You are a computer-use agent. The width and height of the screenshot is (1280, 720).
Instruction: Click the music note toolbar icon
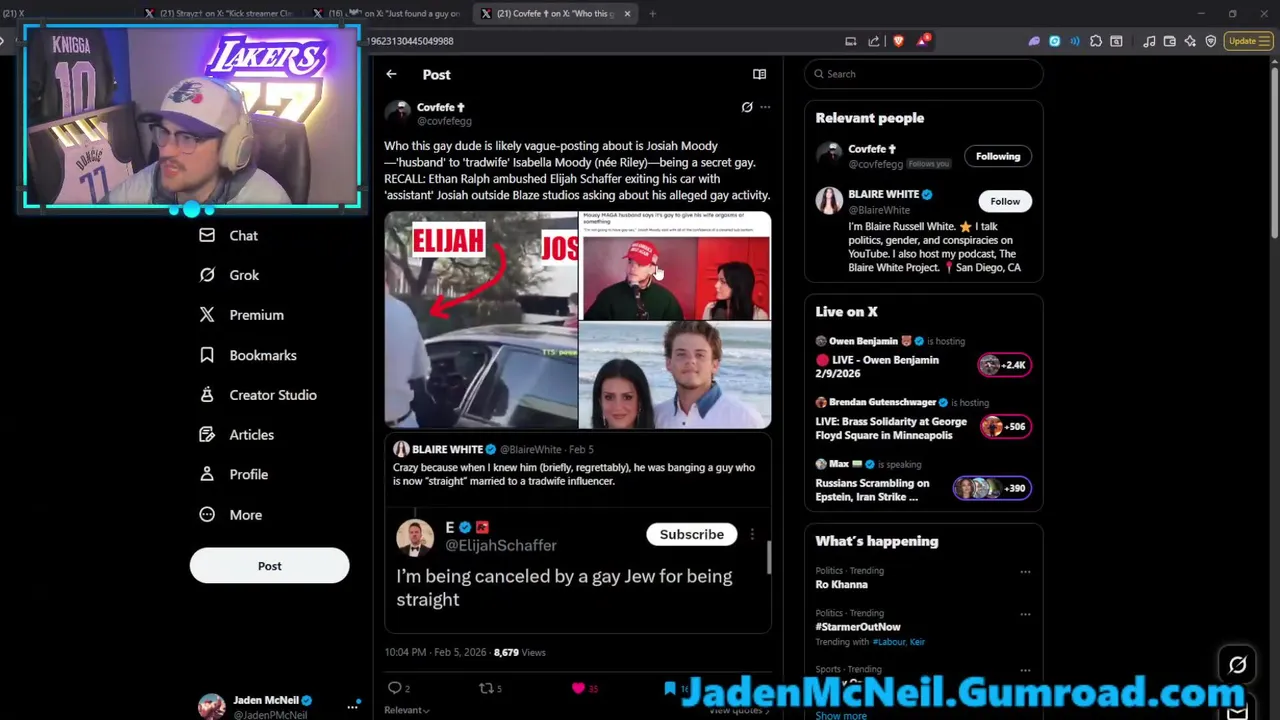[x=1149, y=41]
